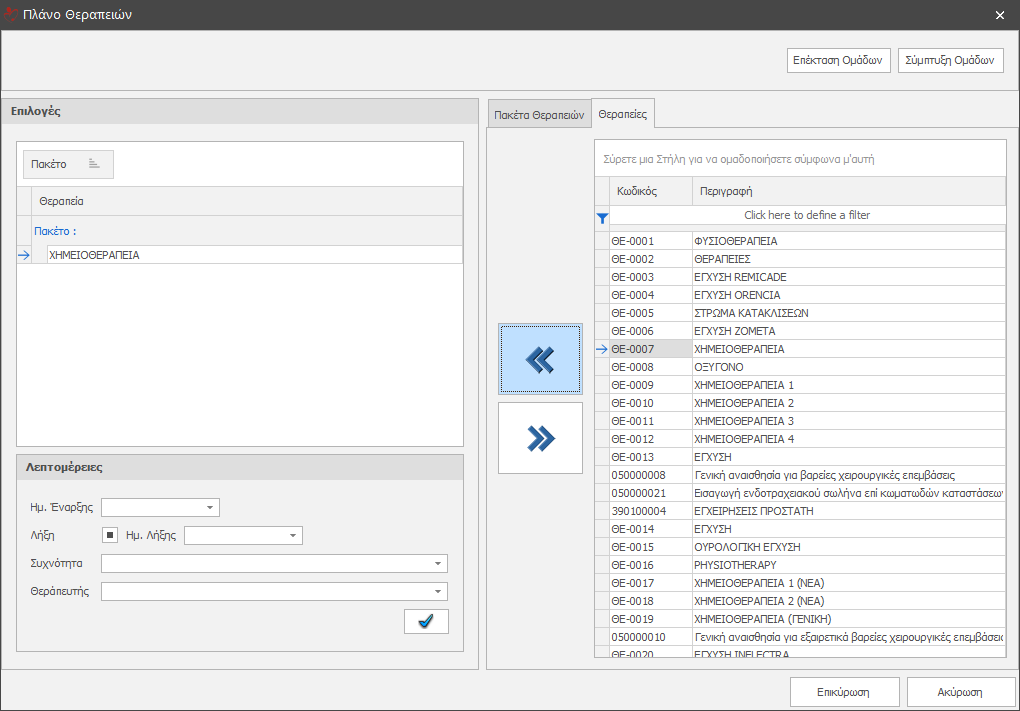The height and width of the screenshot is (711, 1020).
Task: Click the filter funnel icon in grid
Action: 602,216
